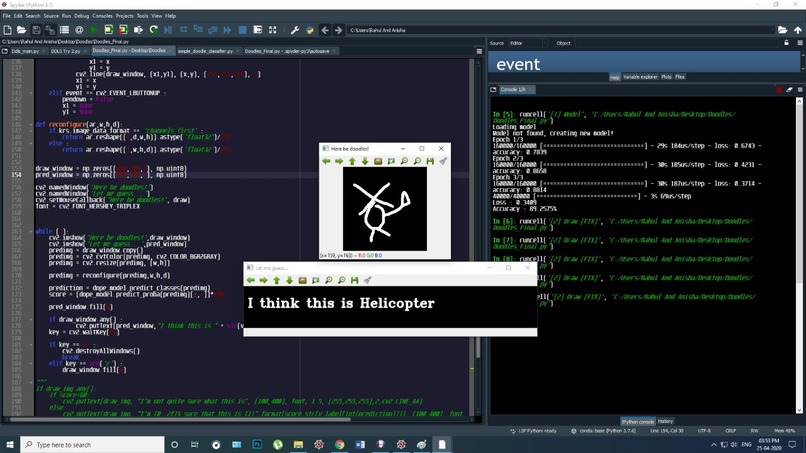Select IPython console tab at bottom
The image size is (806, 453).
point(637,421)
